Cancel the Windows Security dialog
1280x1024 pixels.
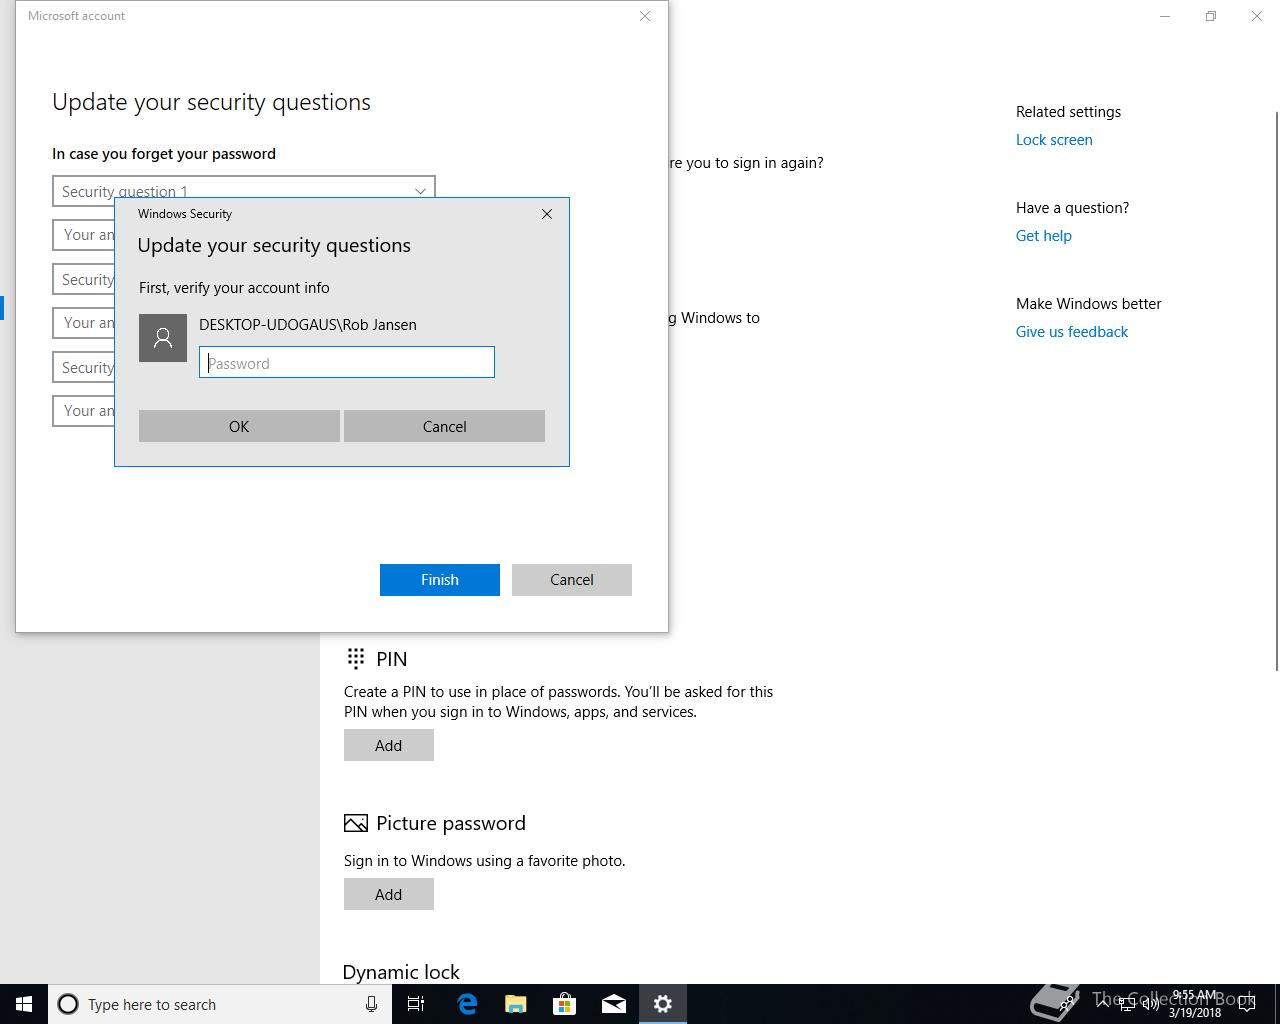pos(444,426)
